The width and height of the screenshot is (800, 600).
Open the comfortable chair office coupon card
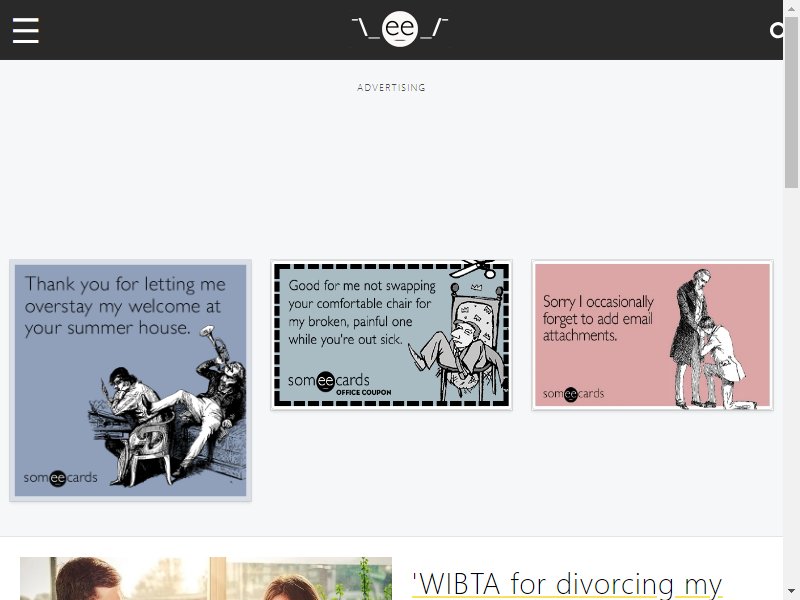tap(391, 335)
